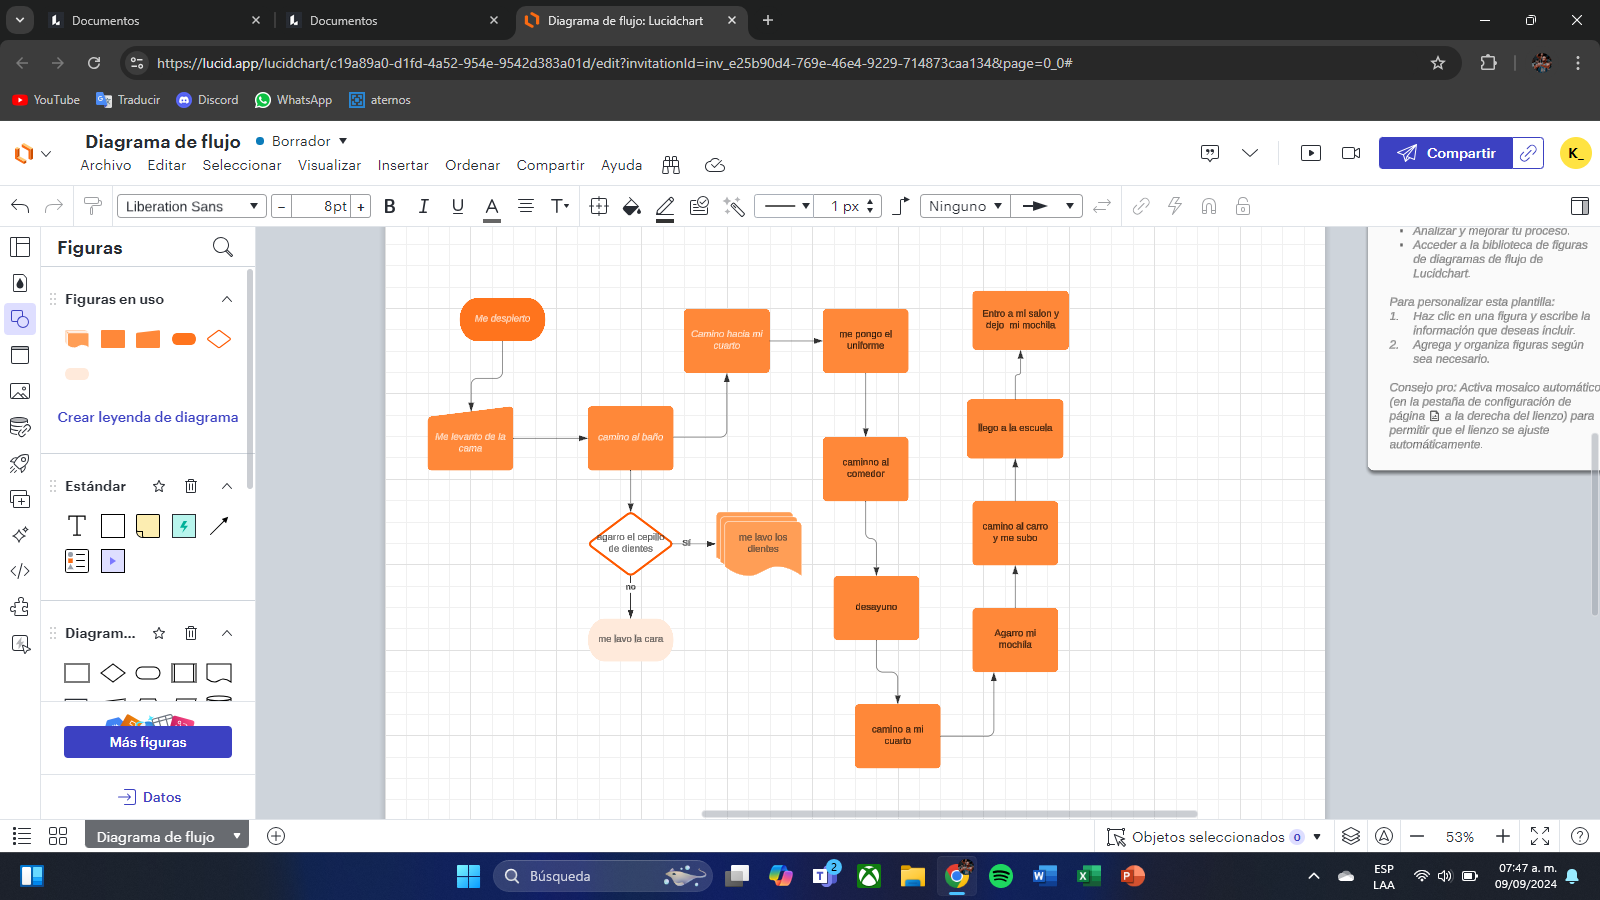This screenshot has width=1600, height=900.
Task: Open Spotify from the Windows taskbar
Action: click(x=1000, y=876)
